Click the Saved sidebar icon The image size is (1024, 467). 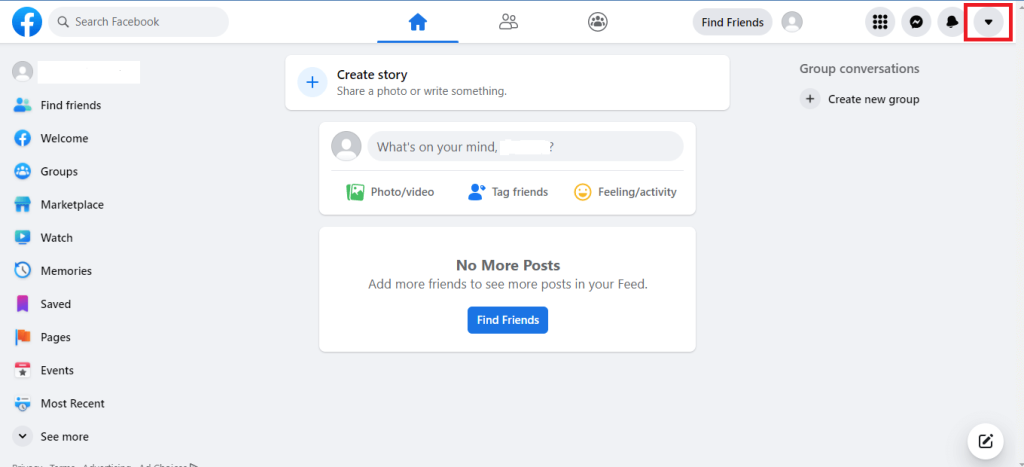click(x=23, y=304)
